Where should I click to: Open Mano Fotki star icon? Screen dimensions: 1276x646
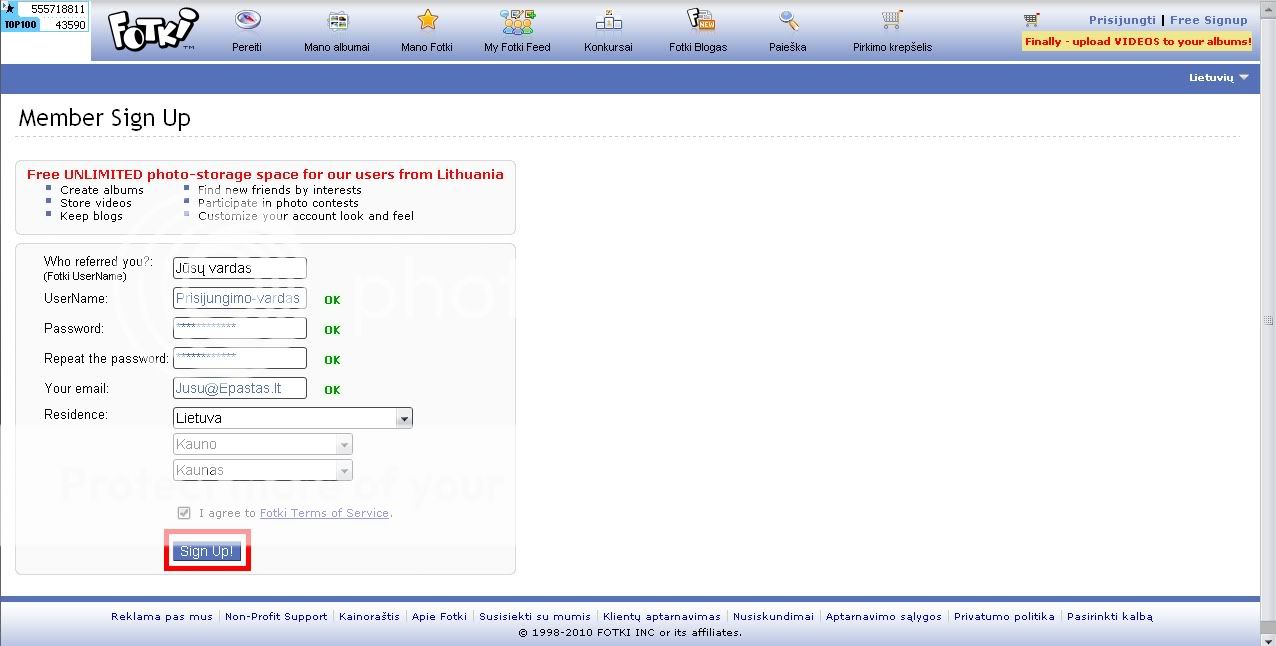pyautogui.click(x=428, y=20)
